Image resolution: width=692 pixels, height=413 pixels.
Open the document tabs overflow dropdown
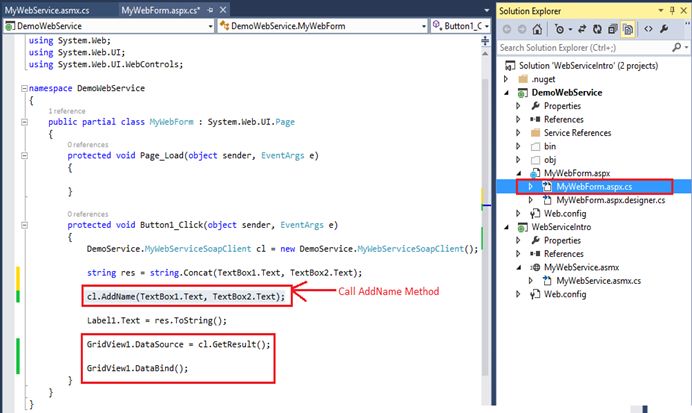[x=487, y=10]
